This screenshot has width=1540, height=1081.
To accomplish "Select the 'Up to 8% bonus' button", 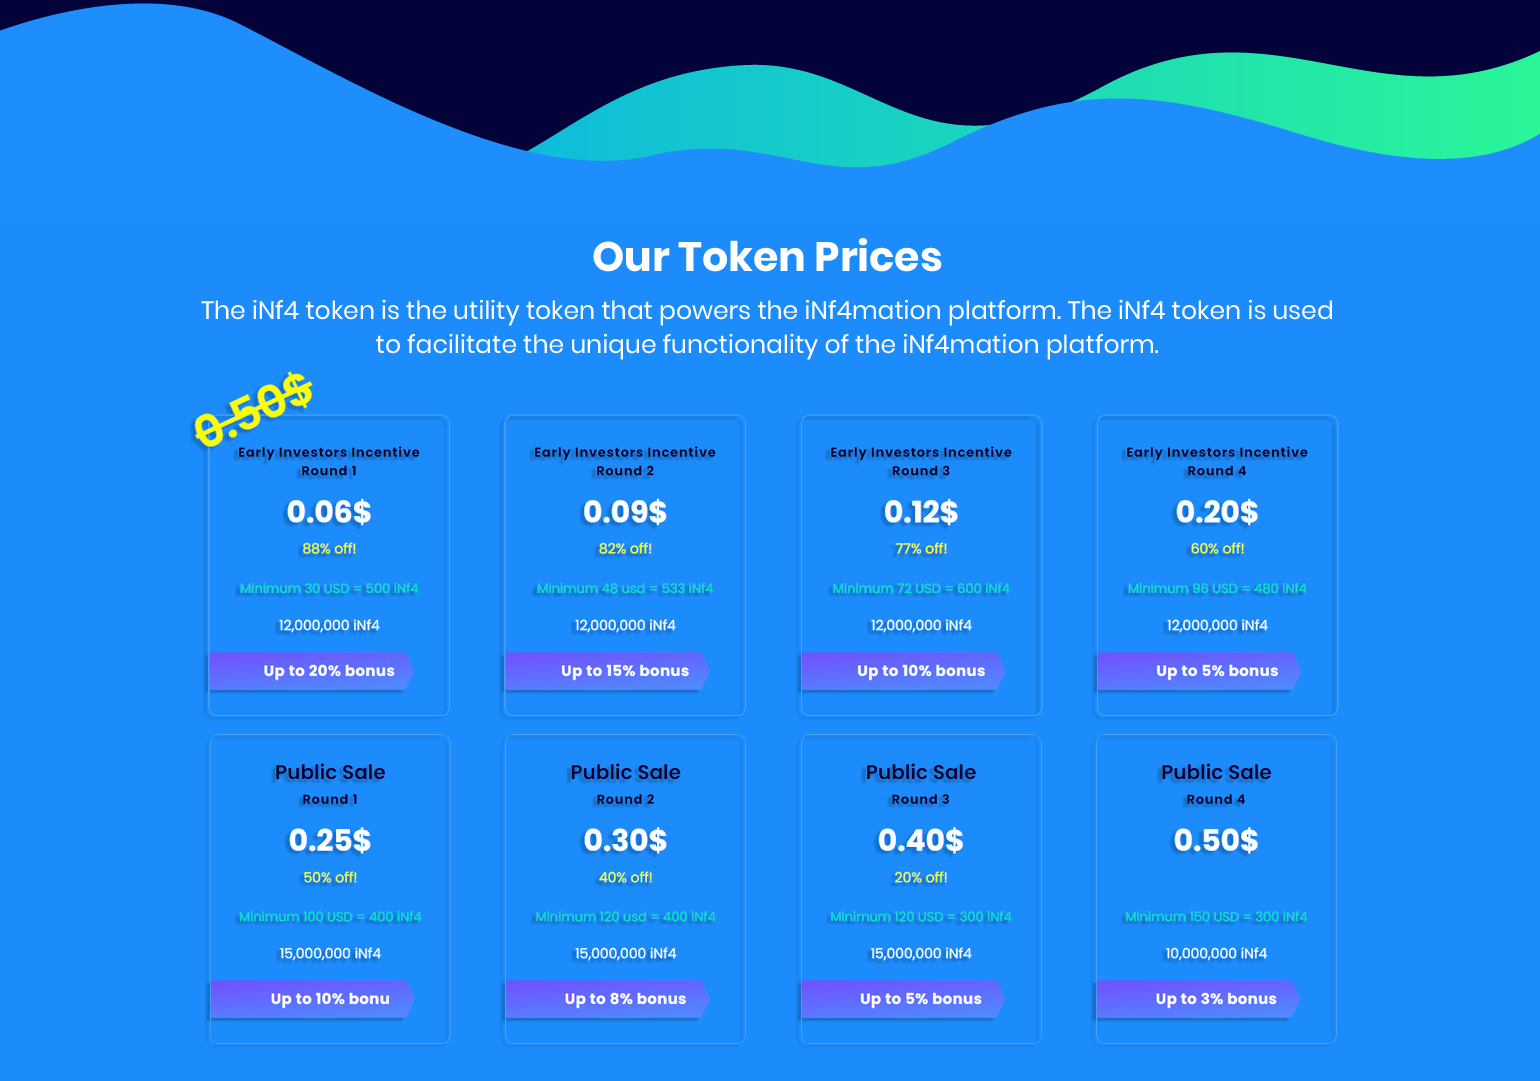I will point(606,999).
